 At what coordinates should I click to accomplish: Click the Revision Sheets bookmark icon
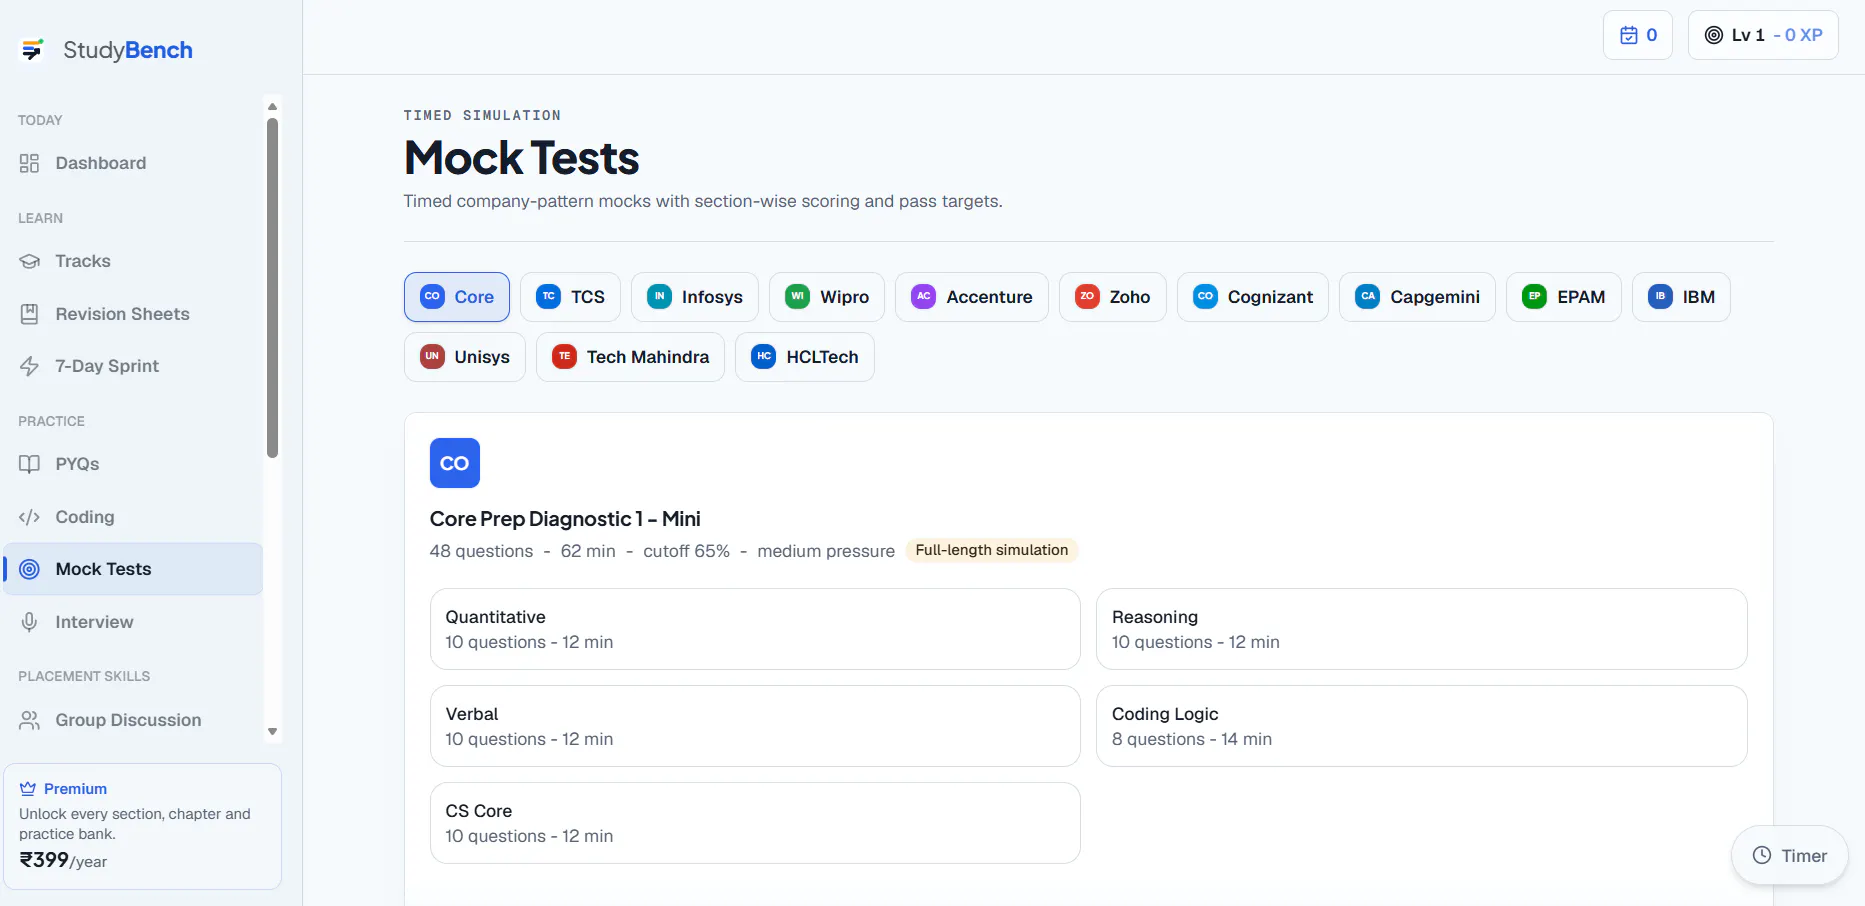click(x=30, y=314)
